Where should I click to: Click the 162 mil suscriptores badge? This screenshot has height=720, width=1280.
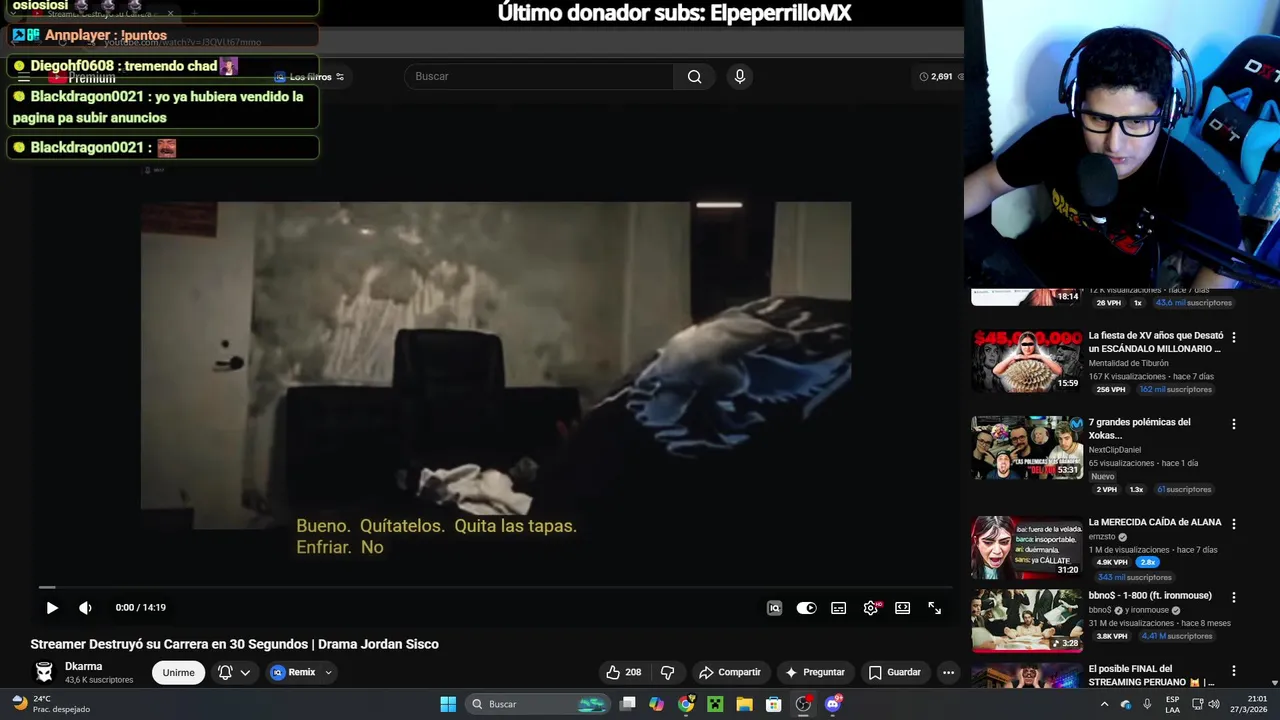(x=1175, y=389)
